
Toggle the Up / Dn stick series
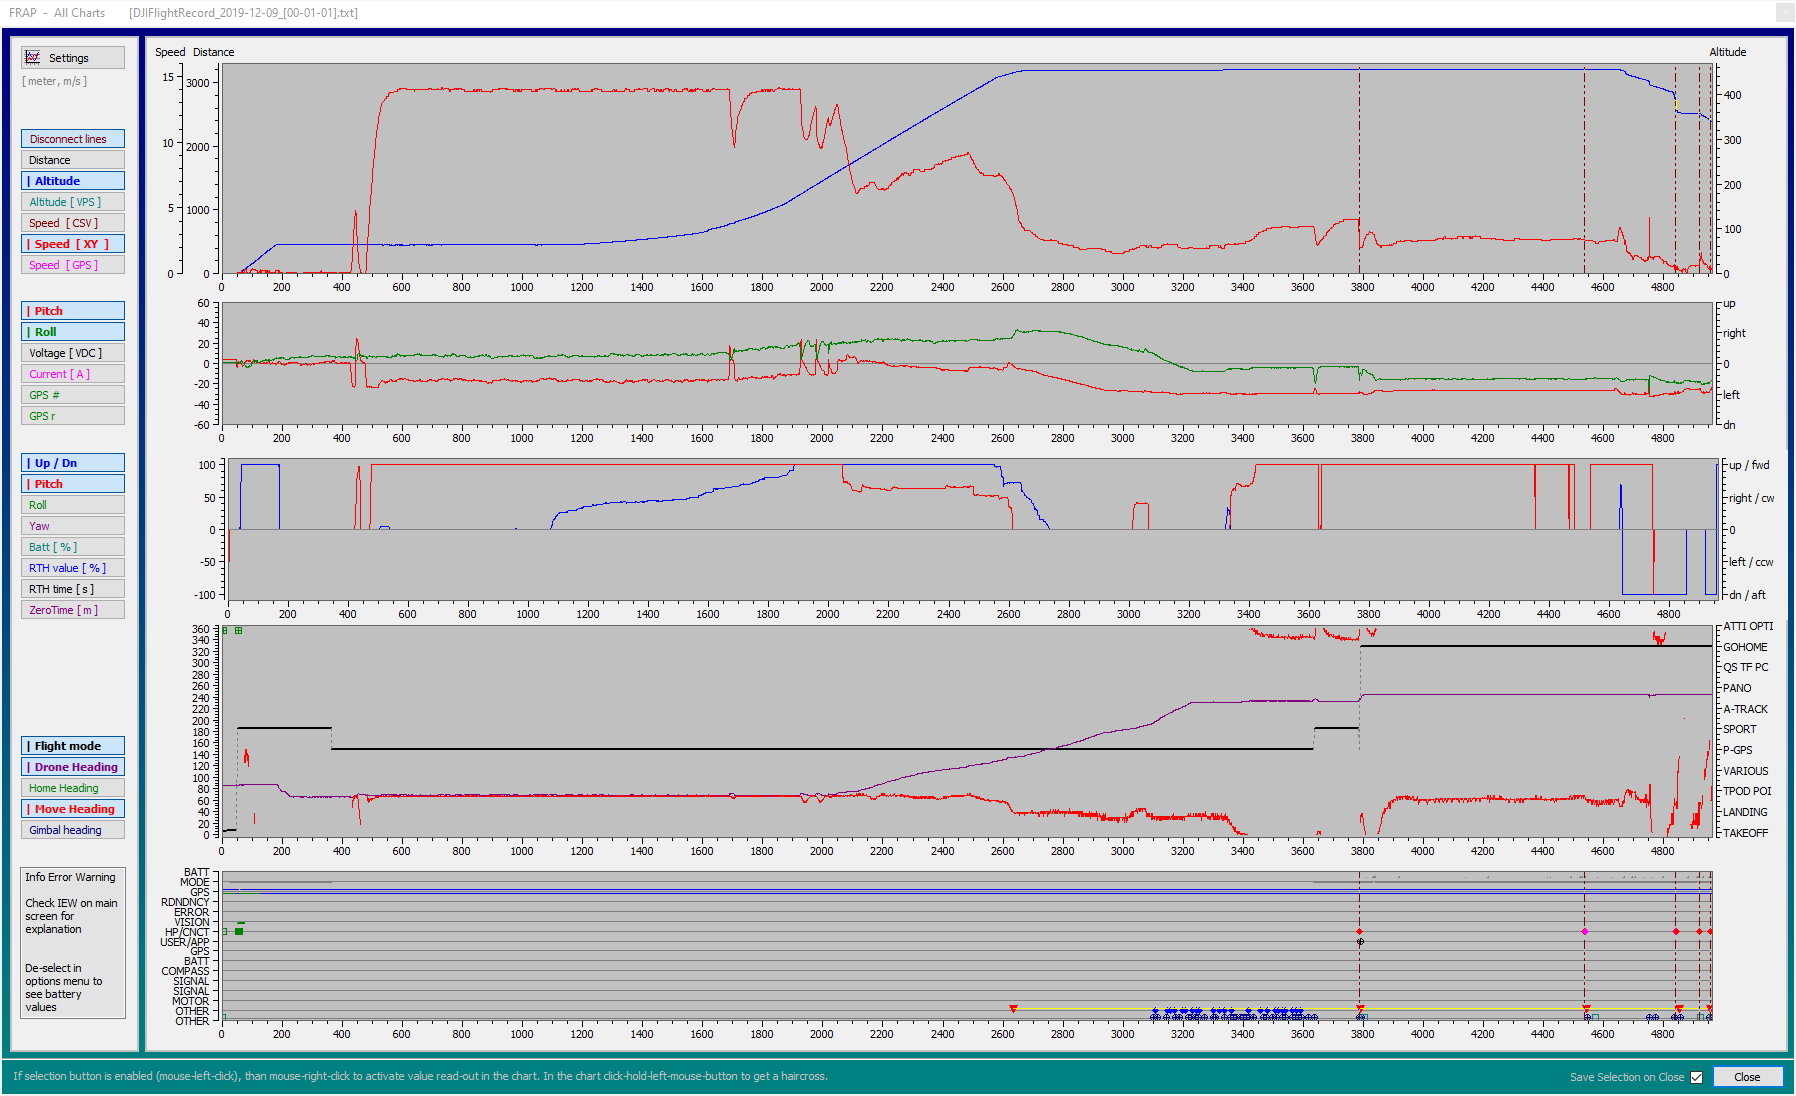[x=73, y=463]
